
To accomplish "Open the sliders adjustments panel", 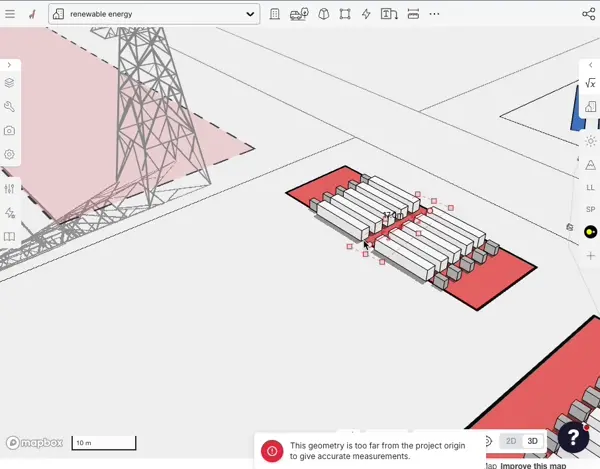I will tap(10, 189).
